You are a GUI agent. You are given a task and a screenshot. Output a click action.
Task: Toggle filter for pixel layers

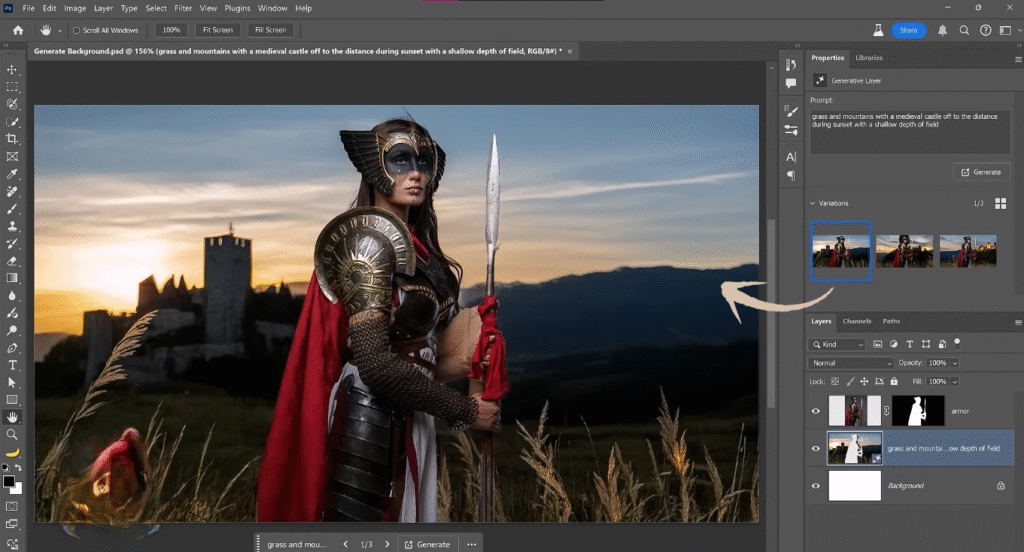point(878,344)
